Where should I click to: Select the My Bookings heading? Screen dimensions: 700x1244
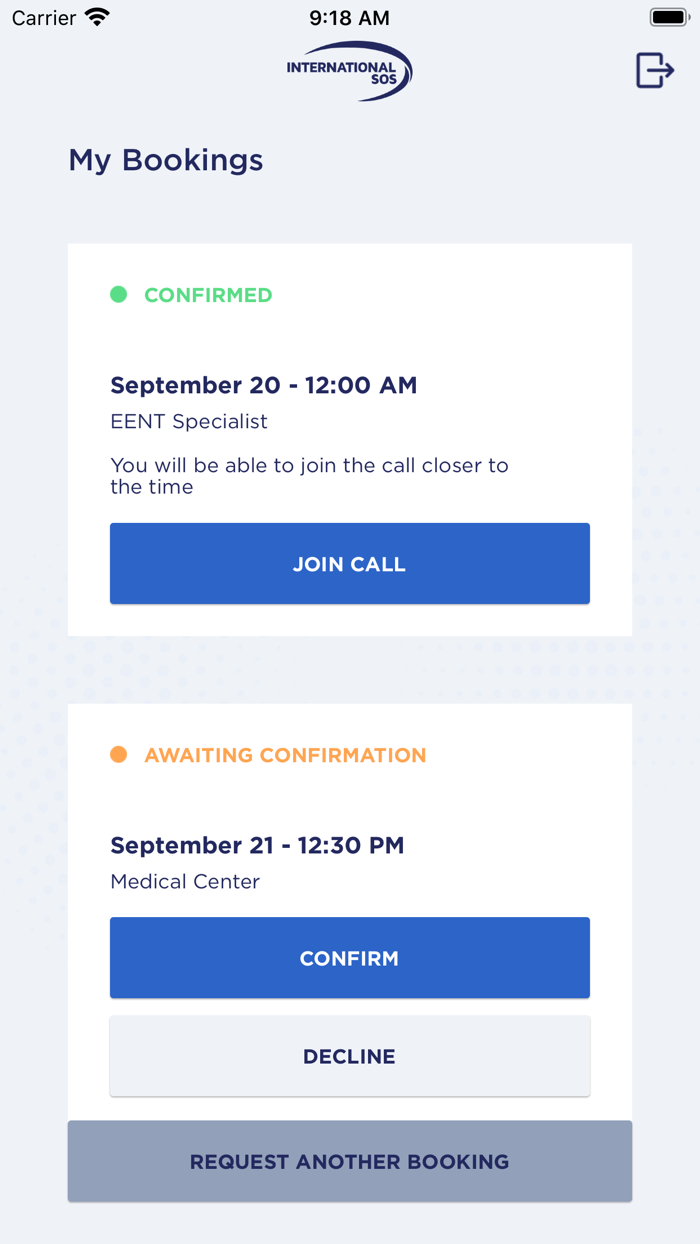[x=165, y=160]
